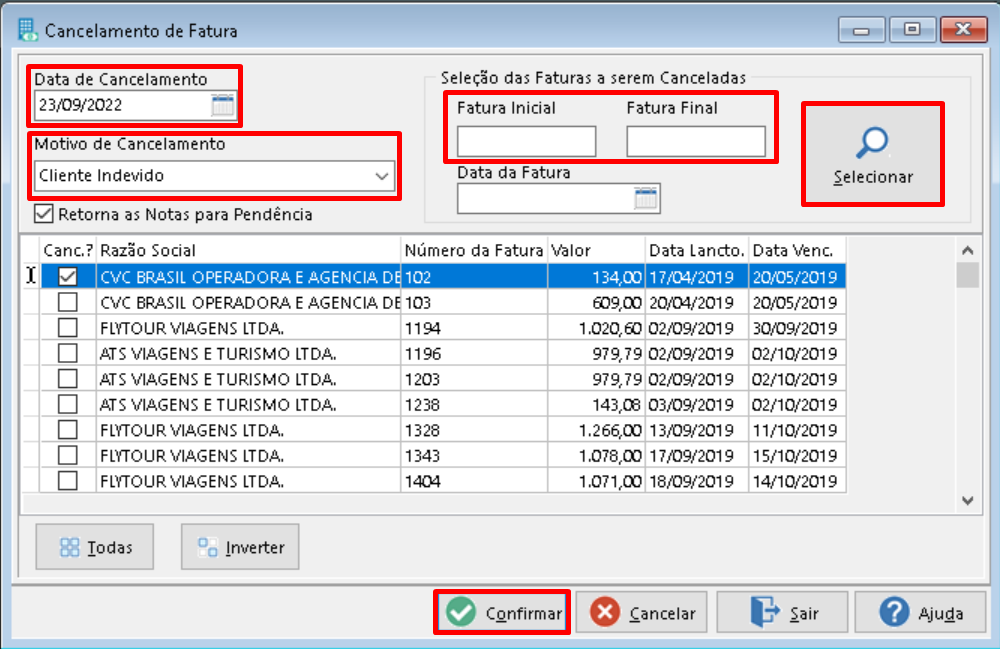Toggle Retorna as Notas para Pendência checkbox
The width and height of the screenshot is (1000, 649).
click(x=43, y=214)
